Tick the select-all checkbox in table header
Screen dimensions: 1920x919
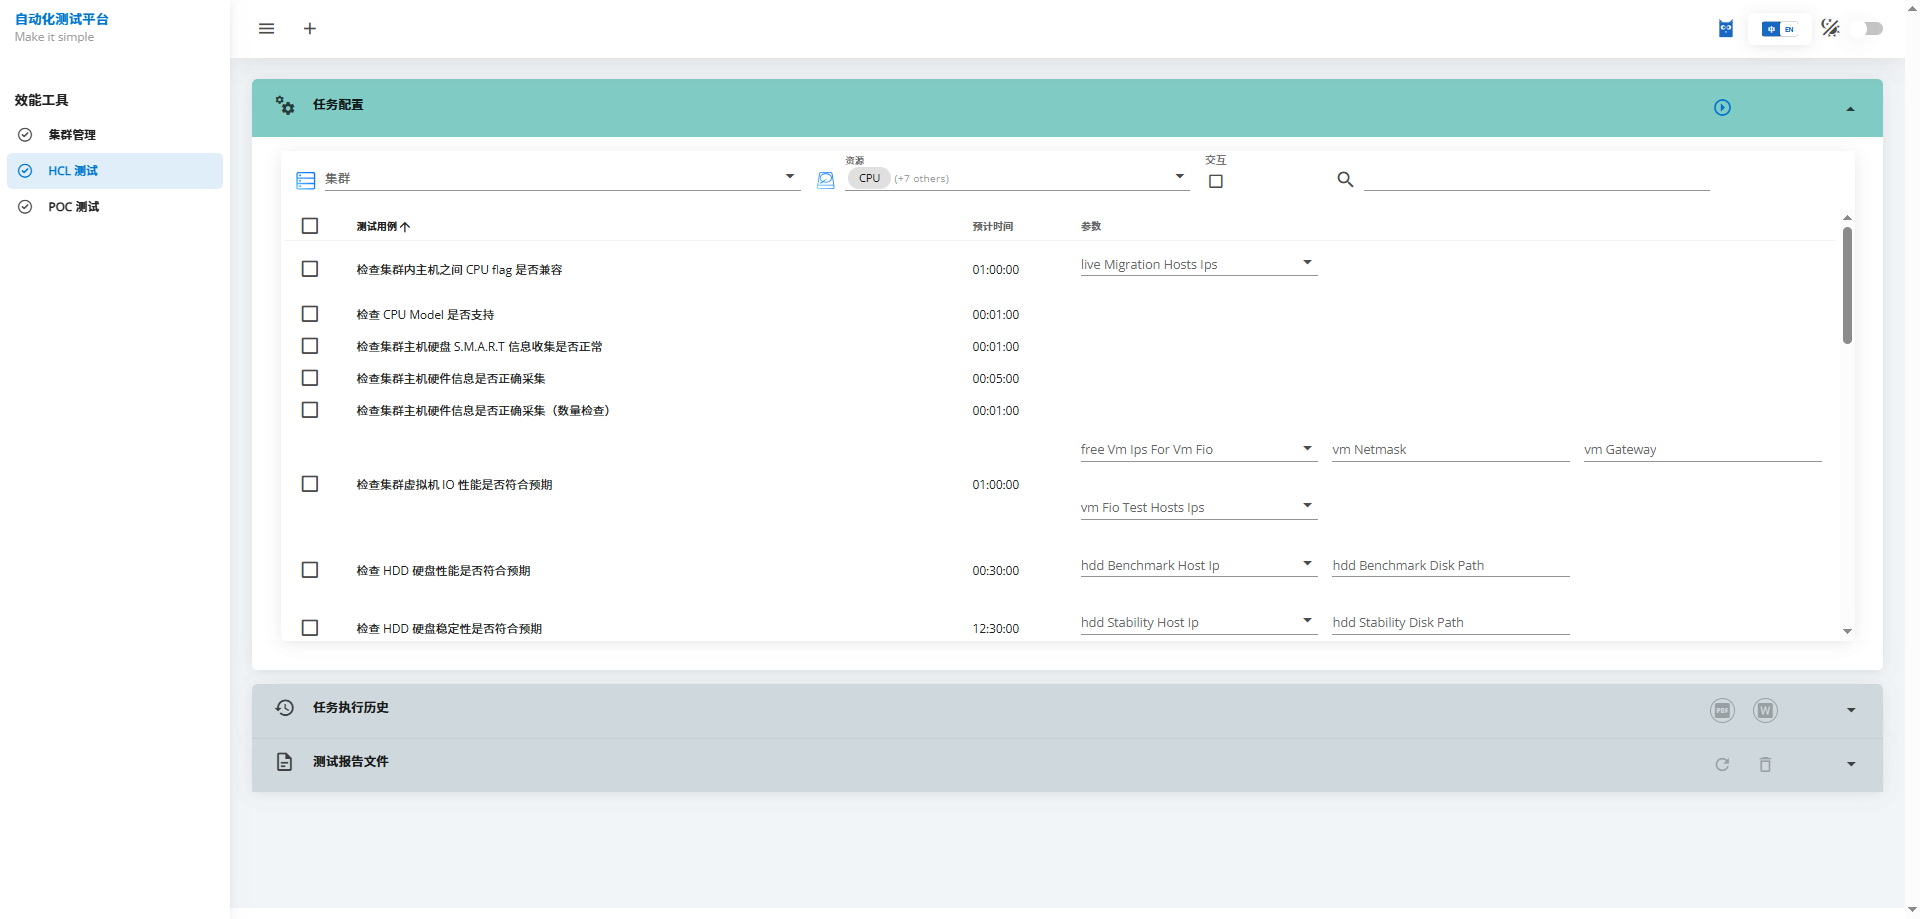310,227
